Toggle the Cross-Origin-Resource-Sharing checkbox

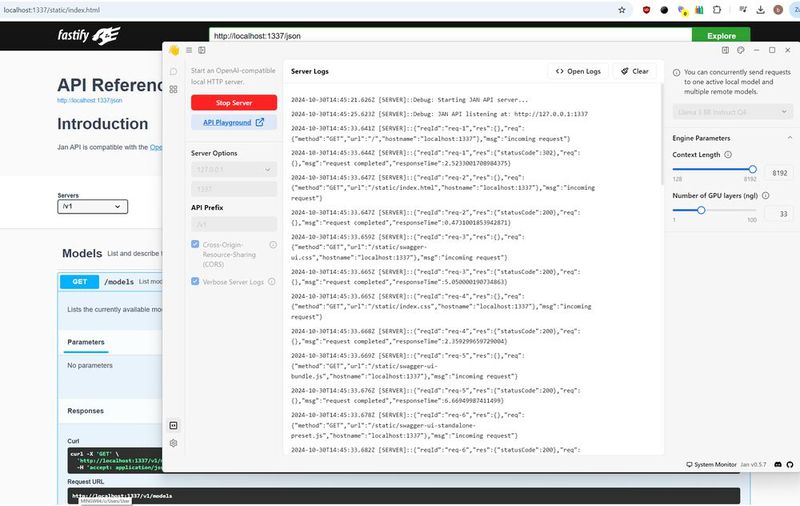[195, 244]
